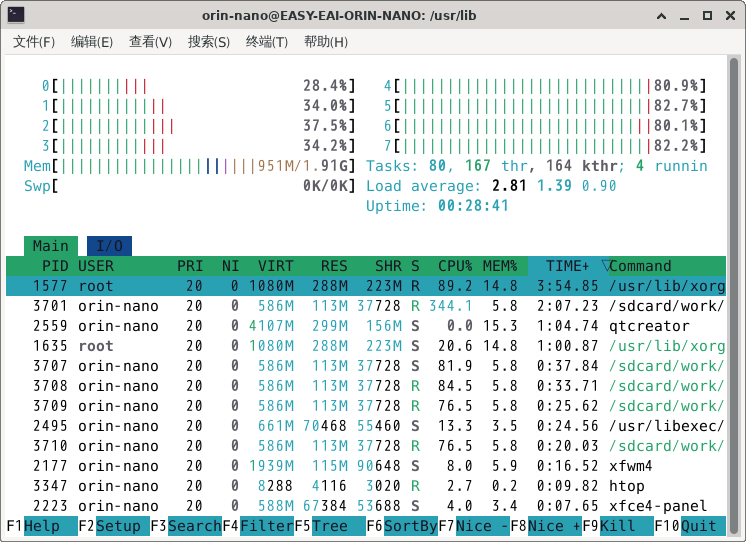Switch to the I/O tab
746x542 pixels.
(109, 246)
